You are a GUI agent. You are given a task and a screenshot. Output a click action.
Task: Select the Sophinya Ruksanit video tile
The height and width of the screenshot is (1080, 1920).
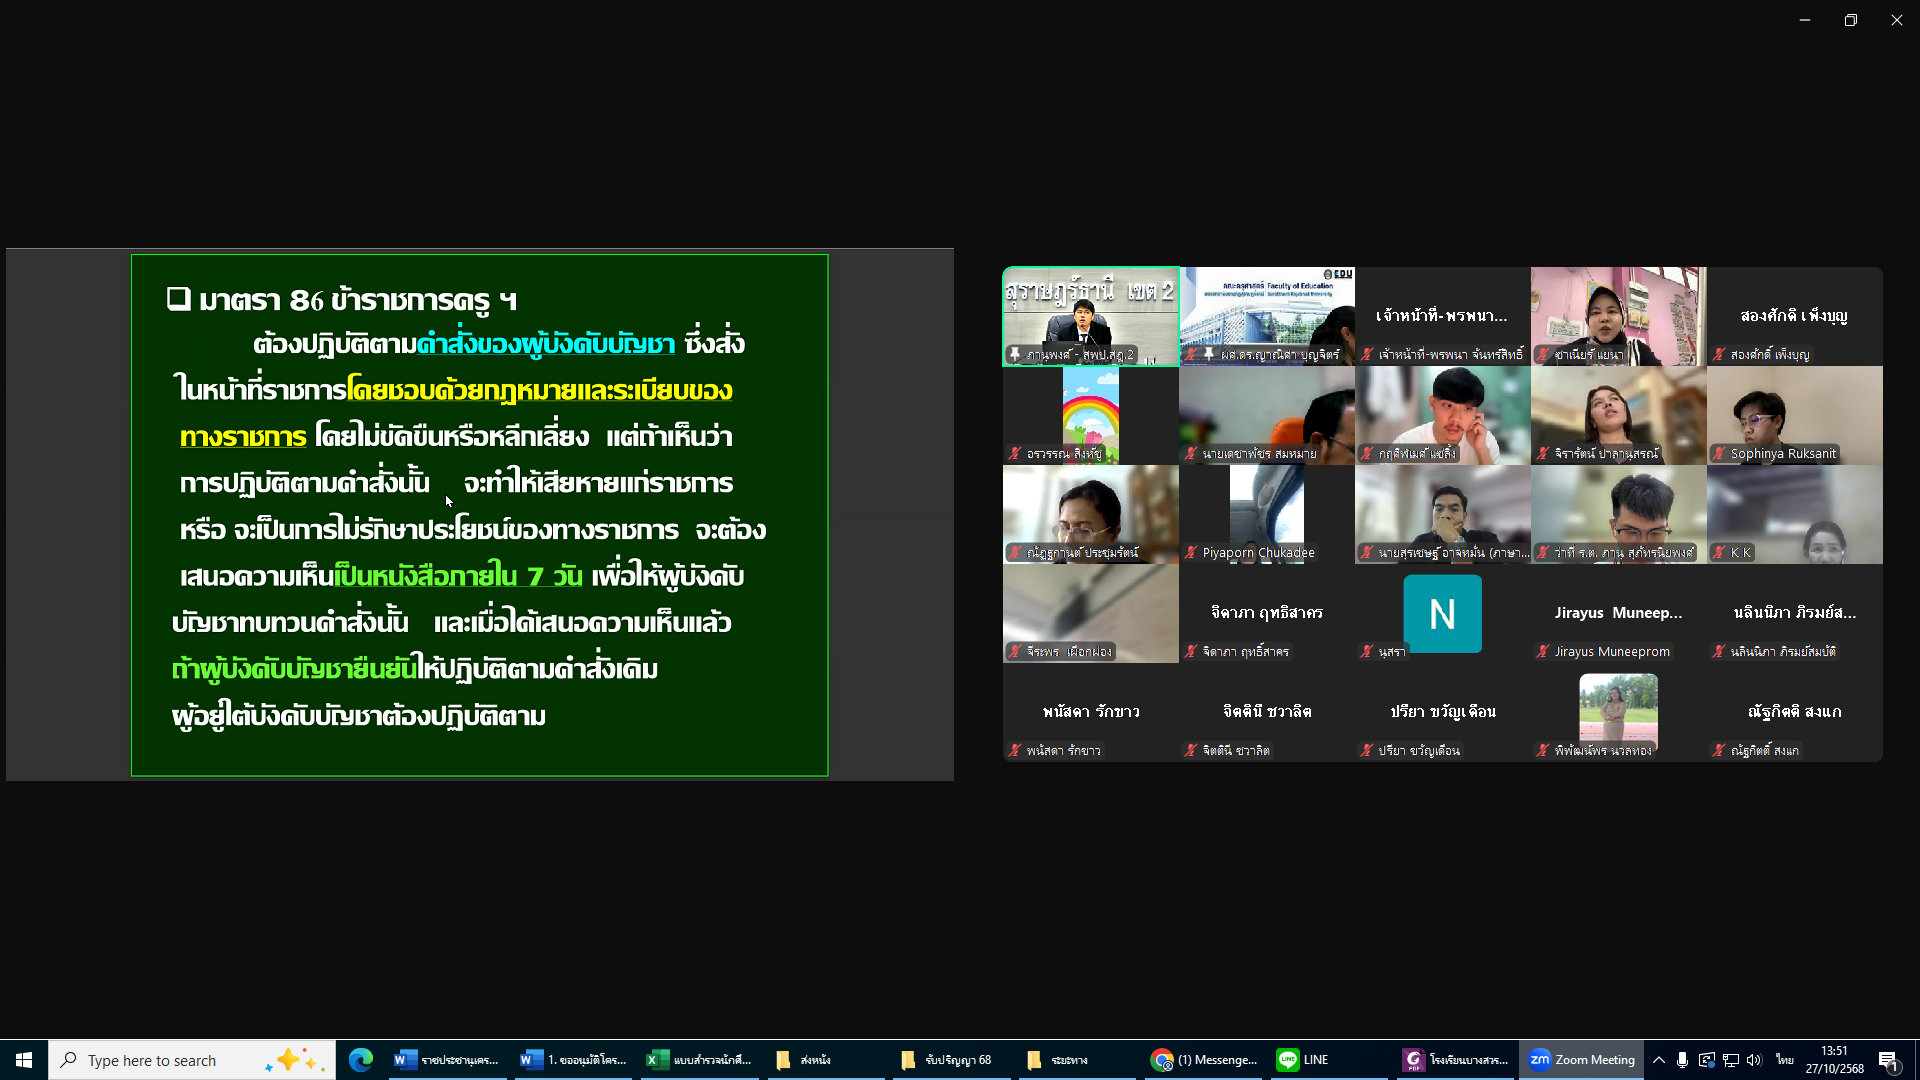tap(1794, 415)
